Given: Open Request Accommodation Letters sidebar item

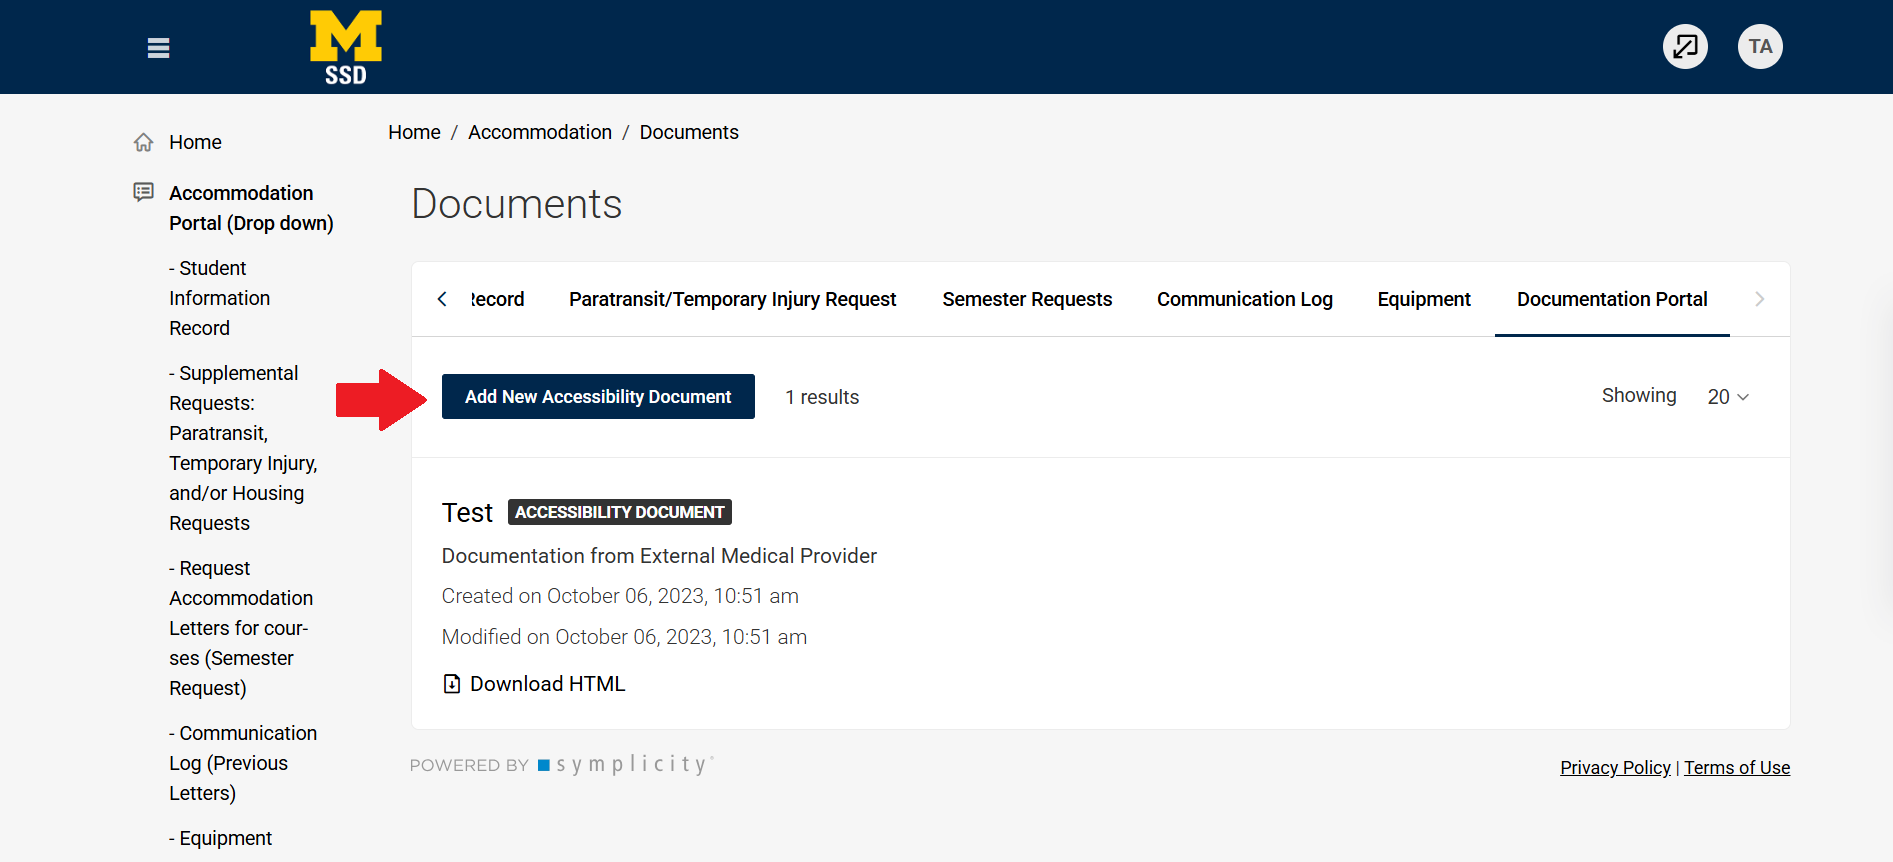Looking at the screenshot, I should pyautogui.click(x=241, y=628).
